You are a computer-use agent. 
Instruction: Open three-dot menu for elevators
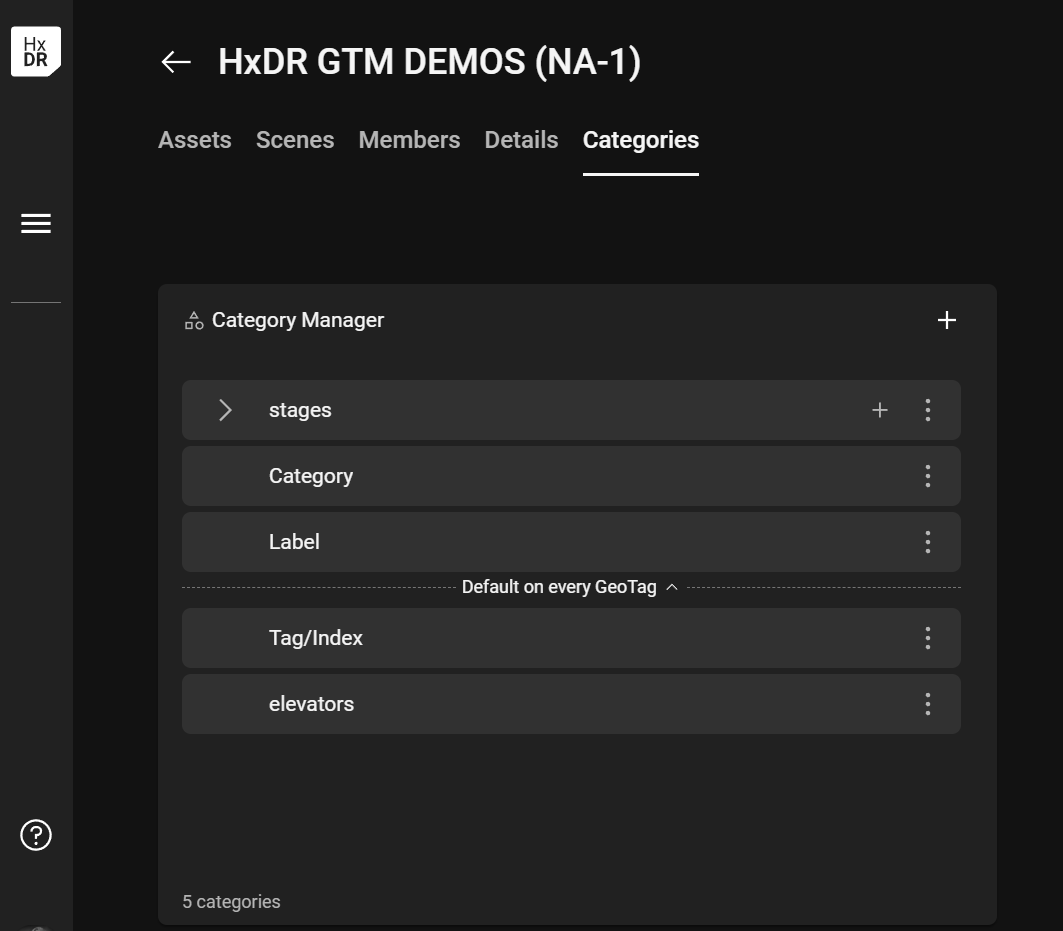pos(927,704)
